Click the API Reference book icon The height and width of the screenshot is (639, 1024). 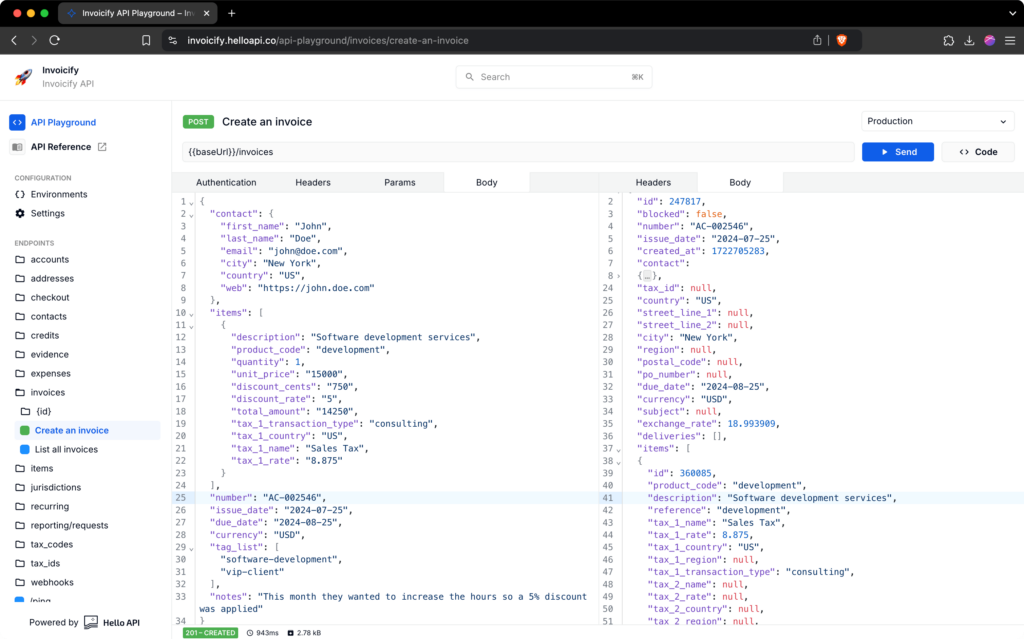[x=17, y=147]
